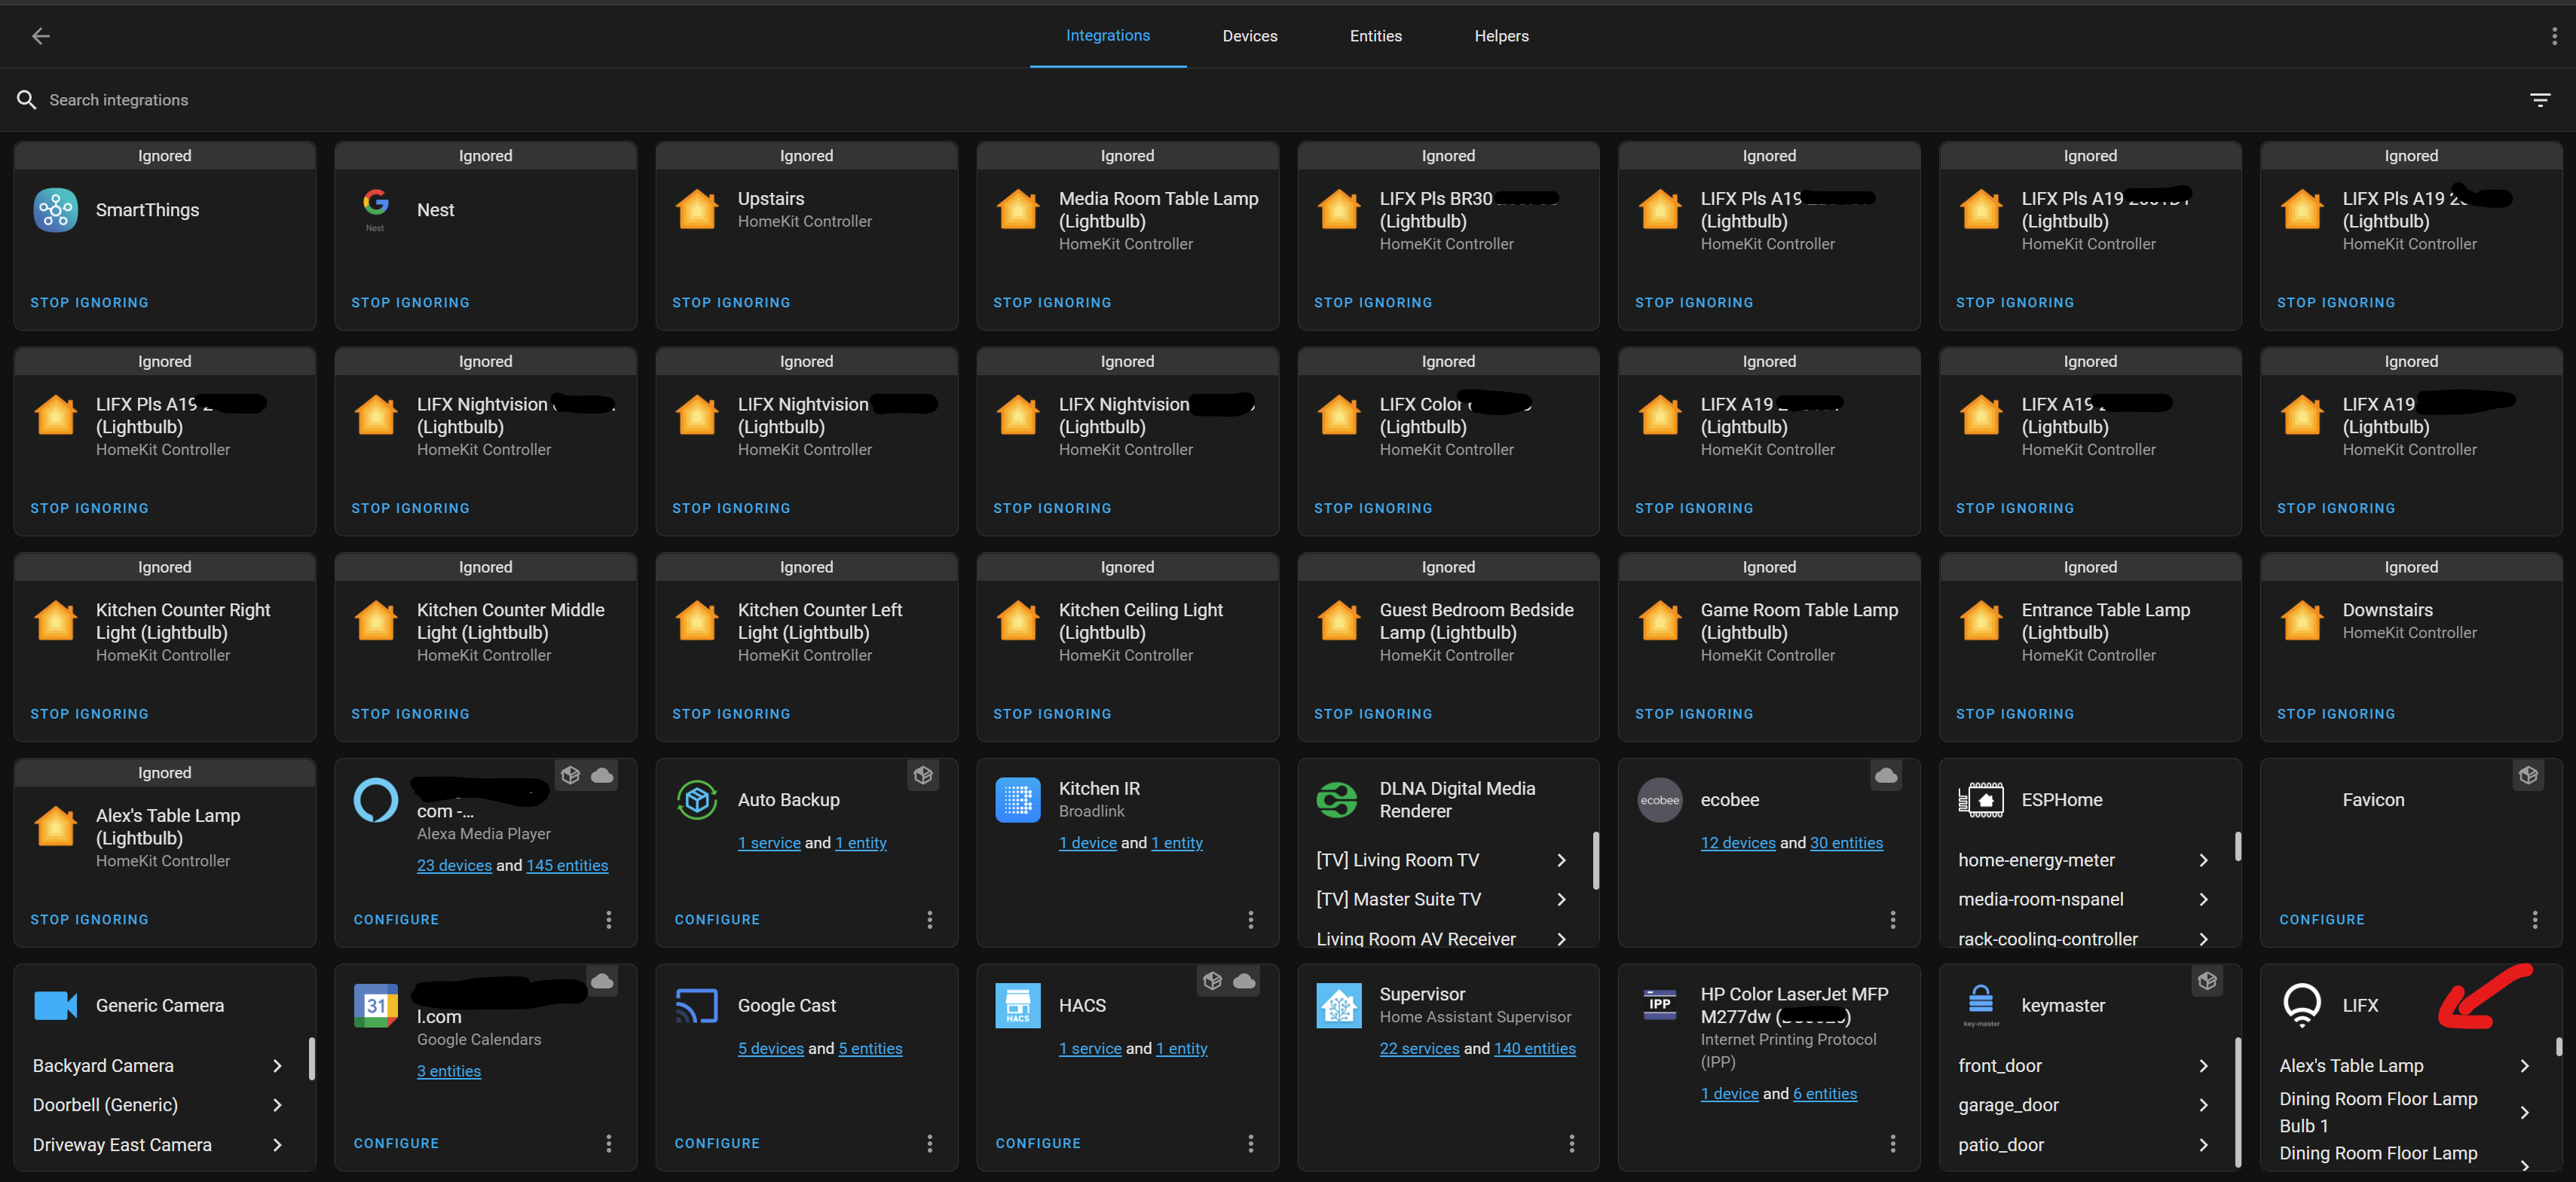Click the IPP printer icon on HP LaserJet card
The image size is (2576, 1182).
(1659, 1006)
